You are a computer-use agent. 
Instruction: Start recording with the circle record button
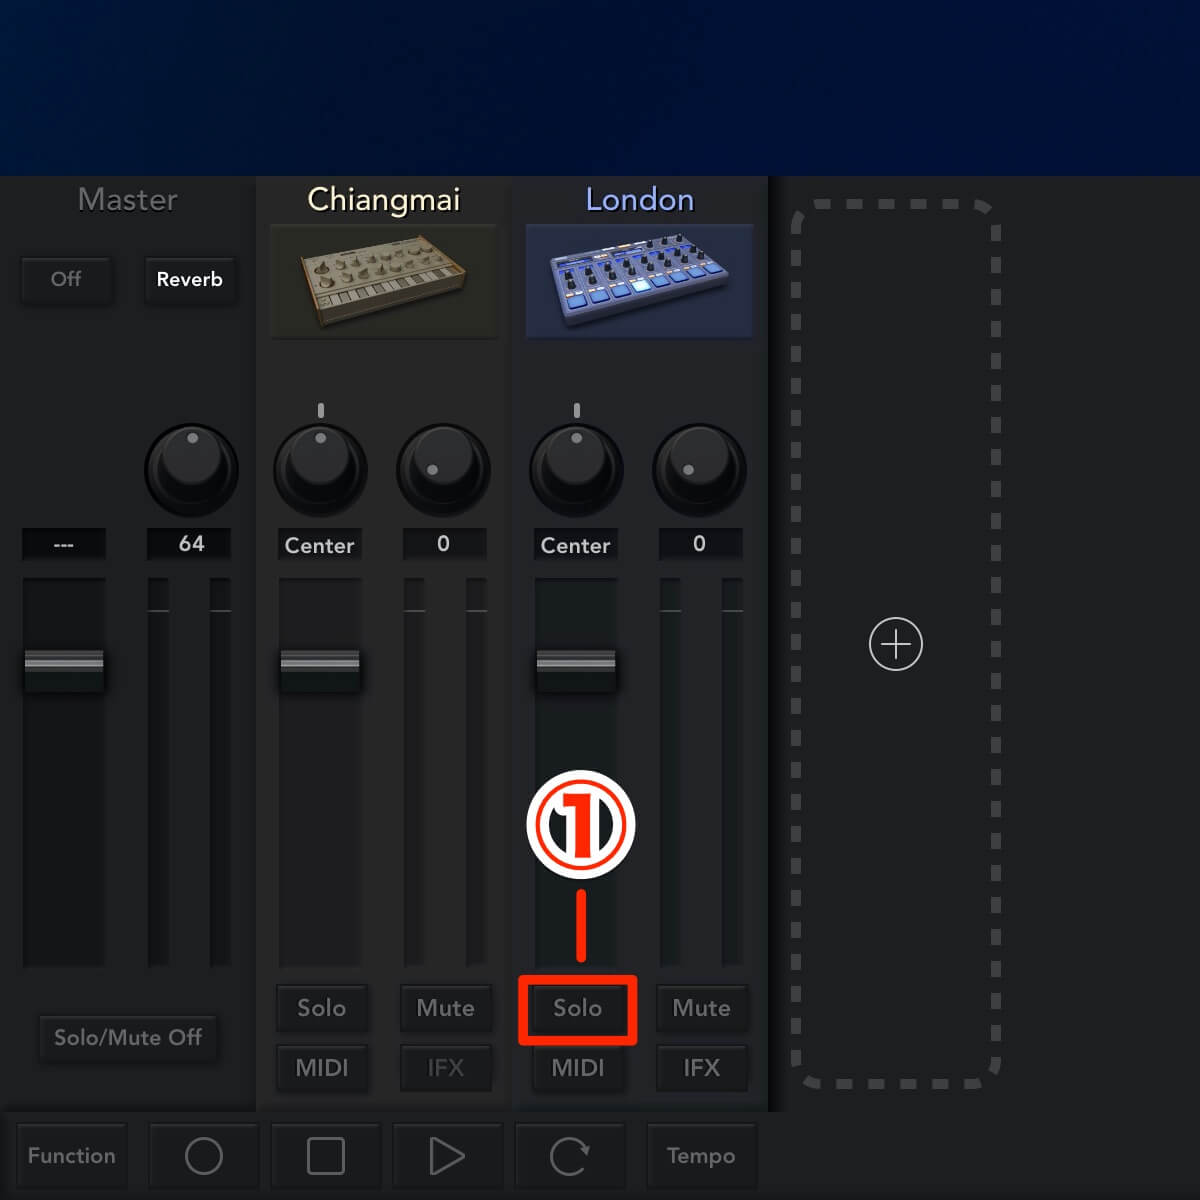tap(204, 1156)
